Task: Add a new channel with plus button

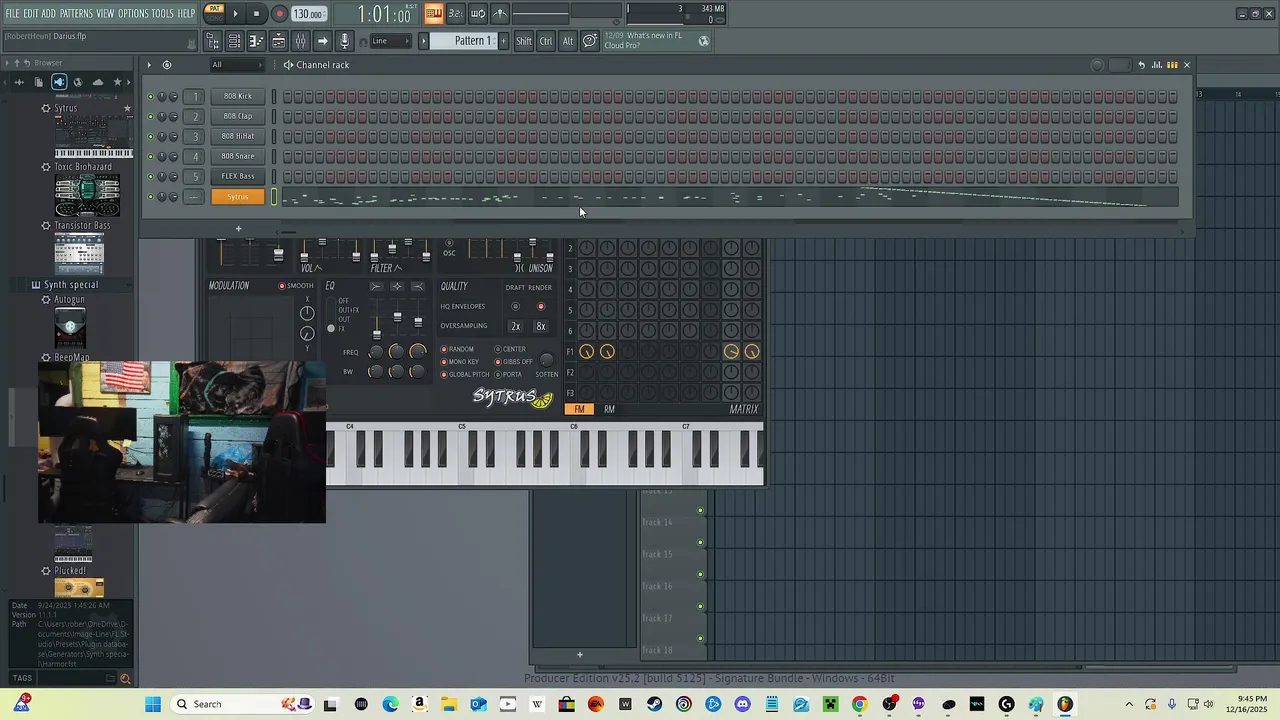Action: coord(238,229)
